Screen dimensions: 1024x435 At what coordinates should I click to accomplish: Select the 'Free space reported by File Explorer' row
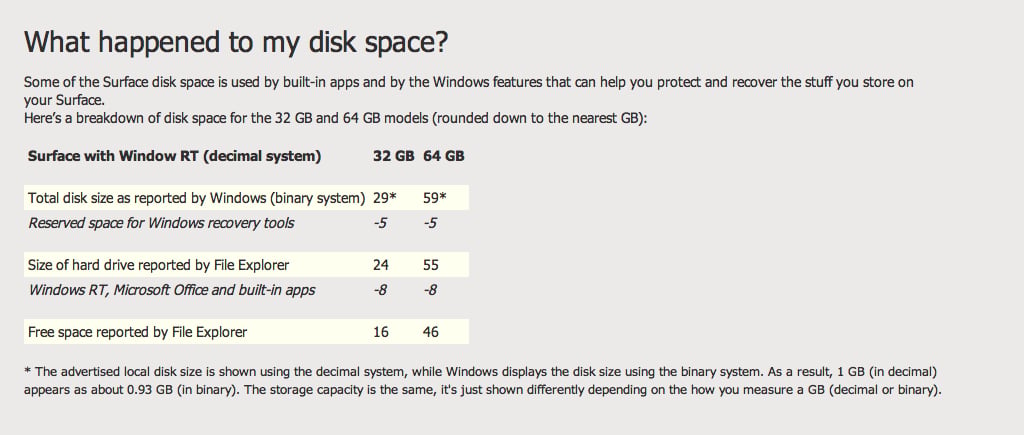tap(246, 332)
